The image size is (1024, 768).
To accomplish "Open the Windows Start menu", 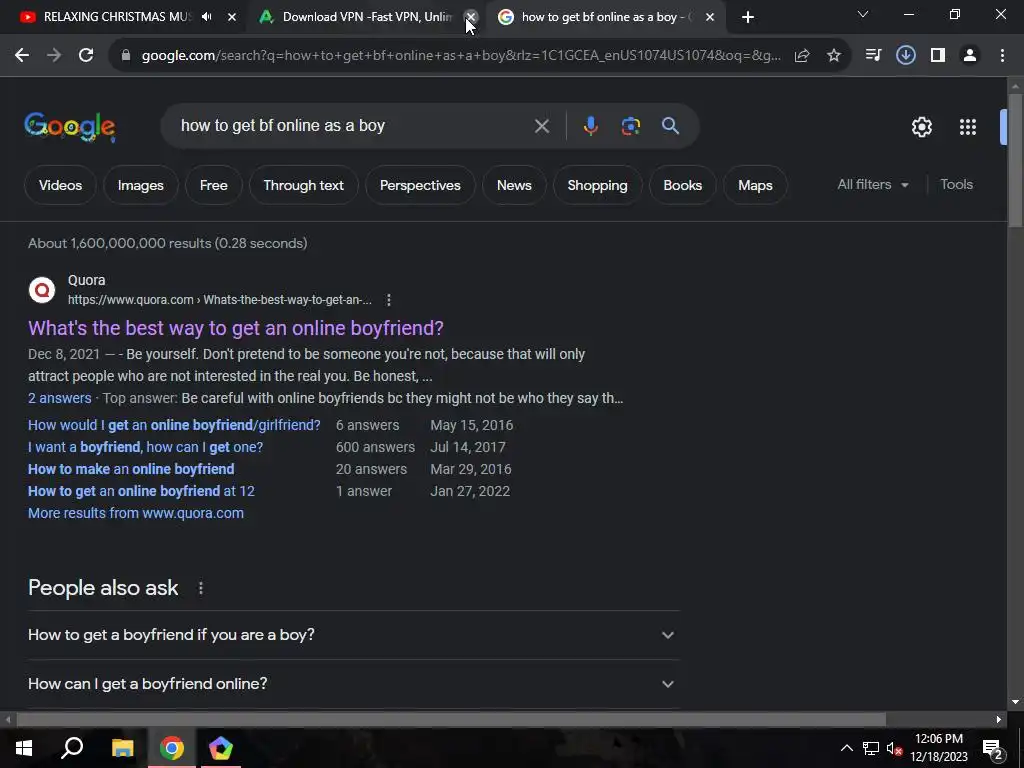I will click(x=24, y=748).
